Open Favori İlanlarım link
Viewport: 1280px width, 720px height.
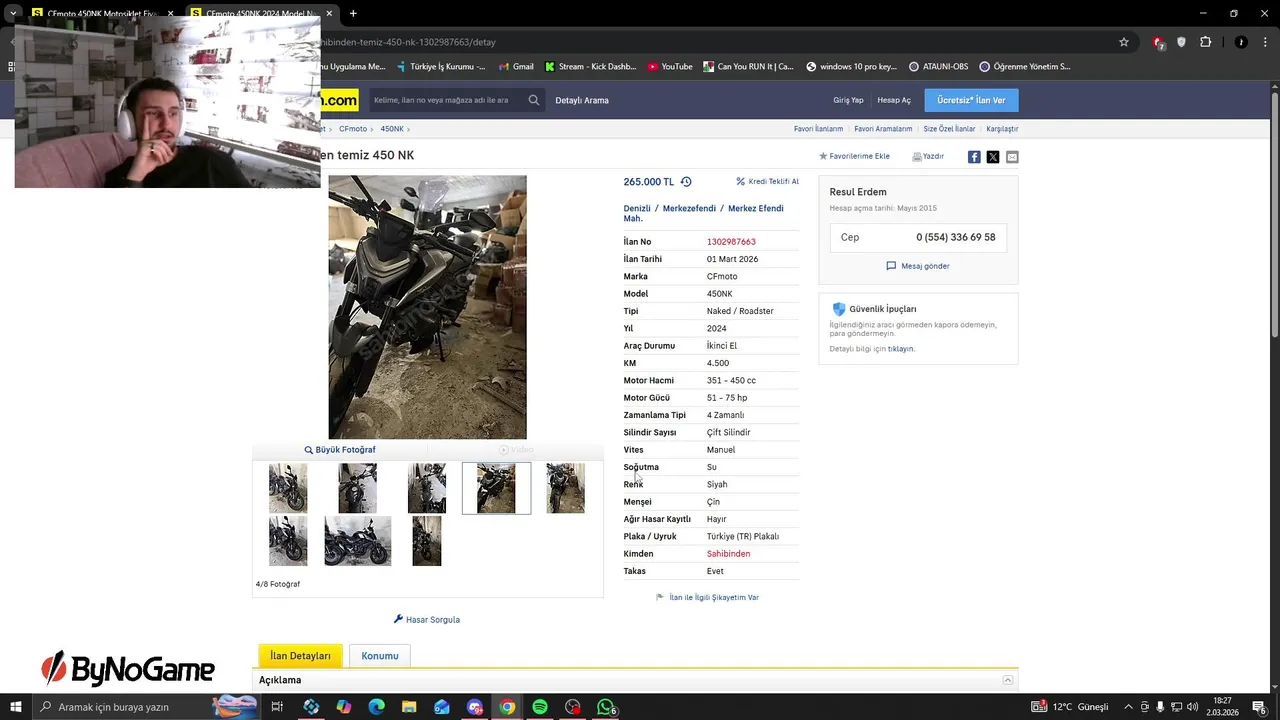click(x=818, y=129)
